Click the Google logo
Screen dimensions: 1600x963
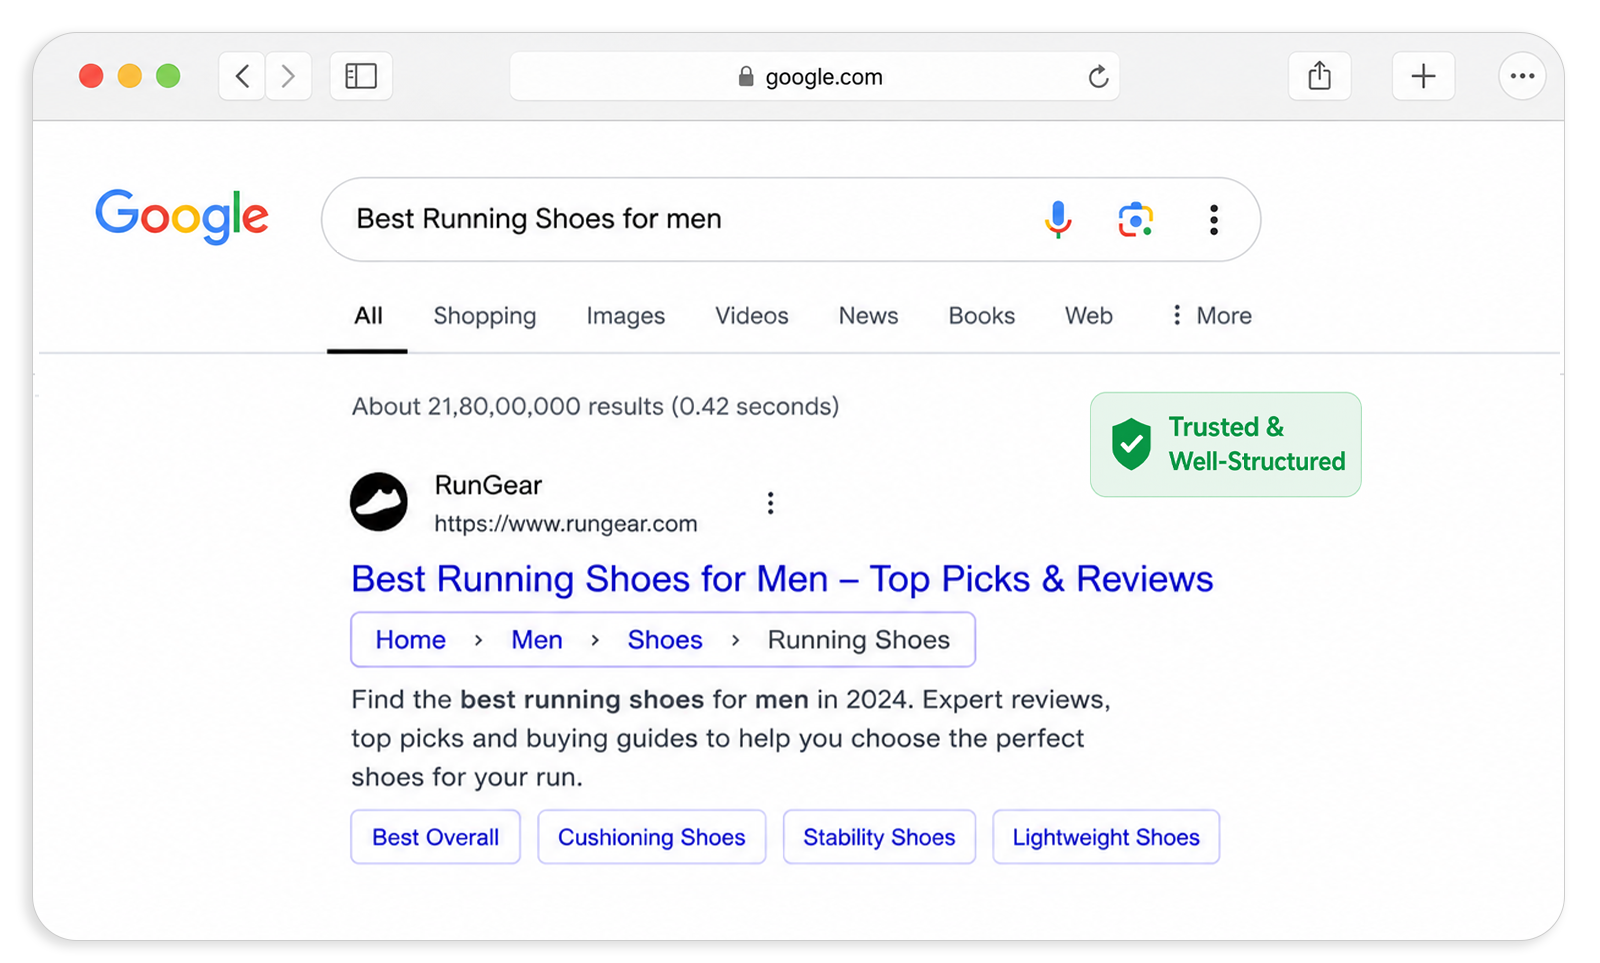point(182,216)
